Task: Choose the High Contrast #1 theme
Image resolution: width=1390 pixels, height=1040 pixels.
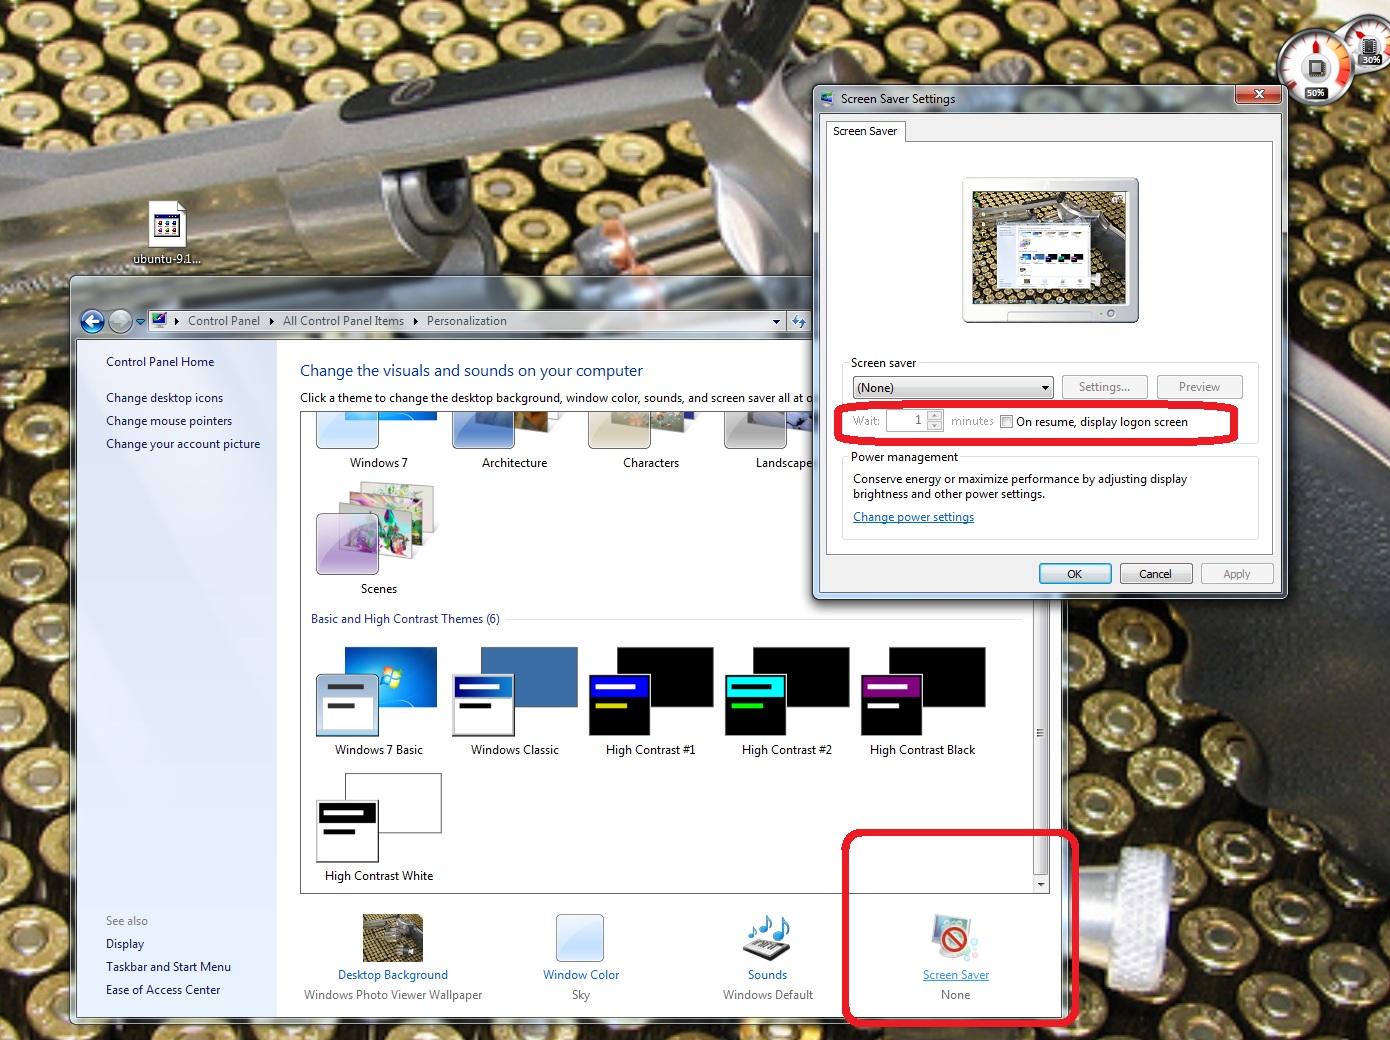Action: (x=650, y=701)
